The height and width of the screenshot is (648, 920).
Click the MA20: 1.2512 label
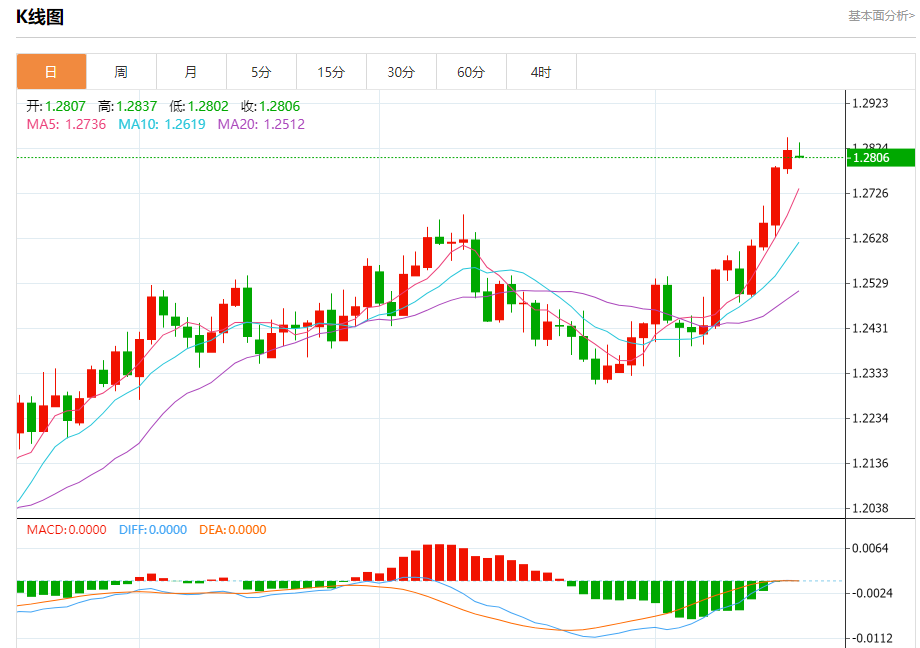(x=261, y=124)
